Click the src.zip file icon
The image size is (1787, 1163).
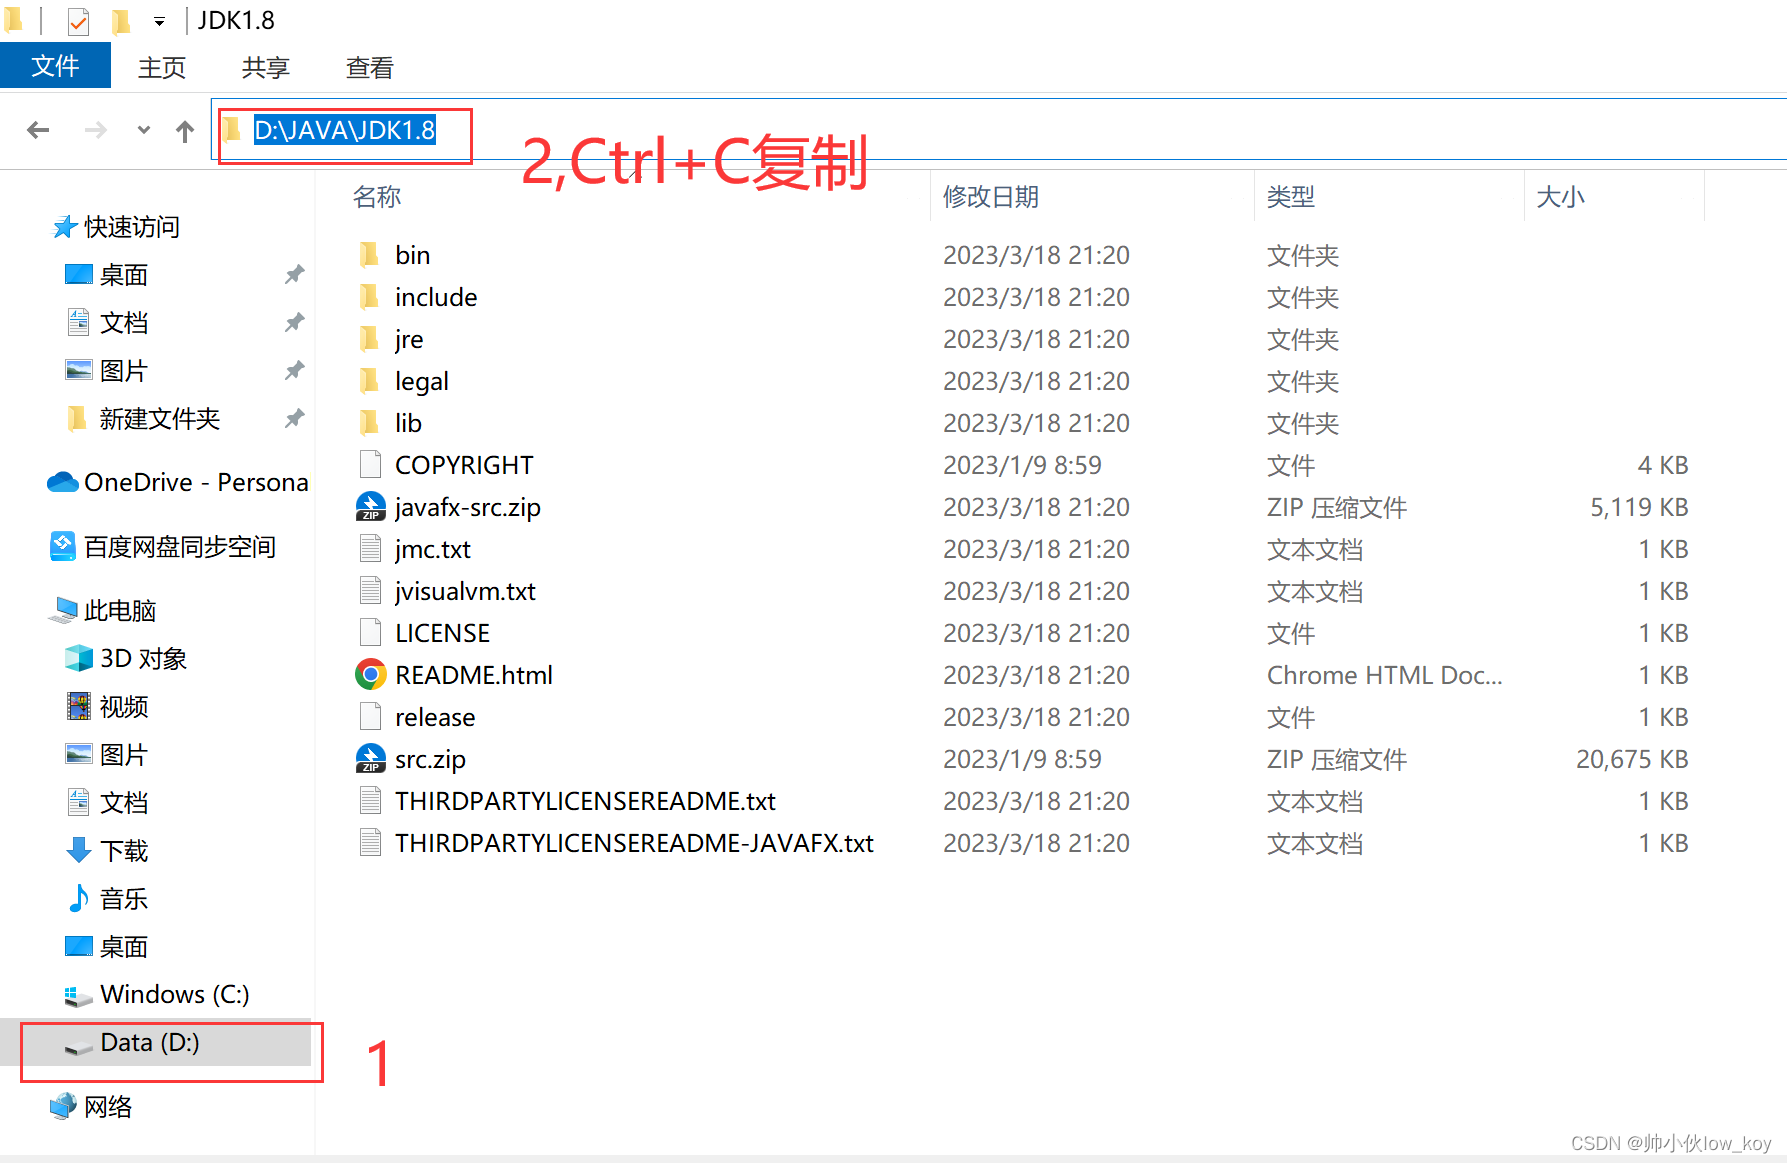coord(371,759)
